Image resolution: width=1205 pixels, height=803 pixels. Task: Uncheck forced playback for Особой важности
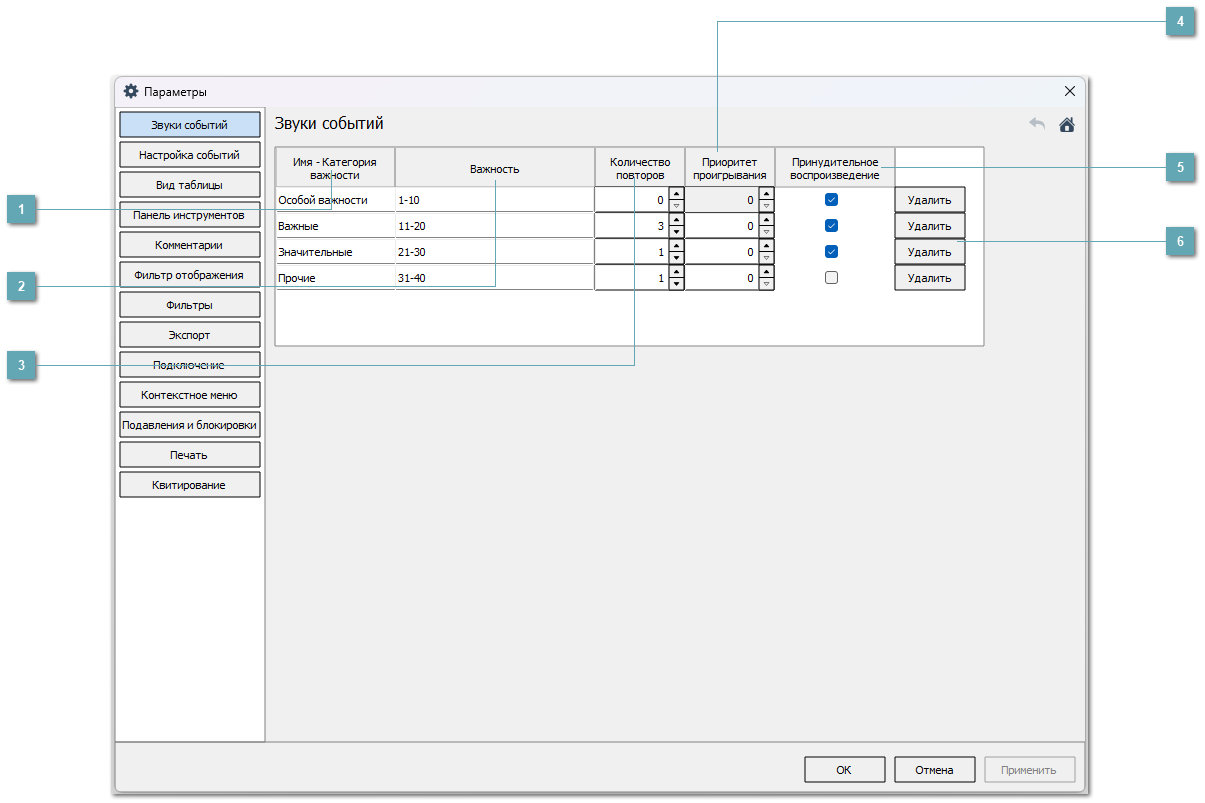pos(831,200)
